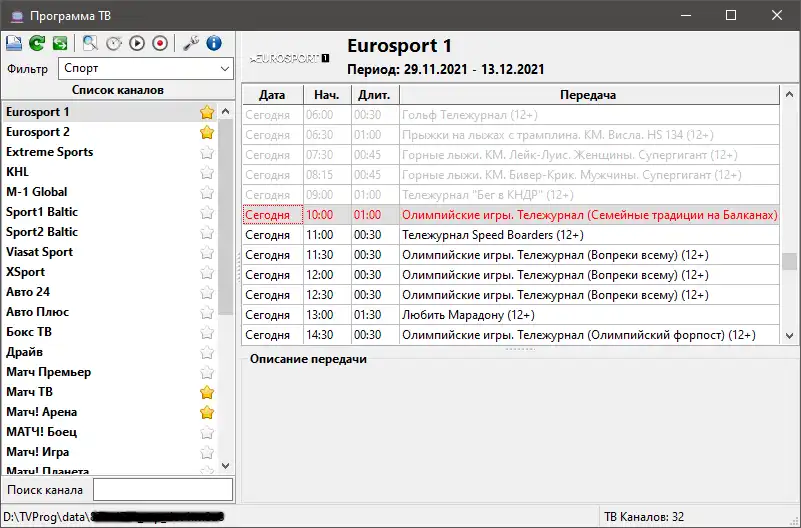Focus the Поиск канала search field

tap(163, 490)
